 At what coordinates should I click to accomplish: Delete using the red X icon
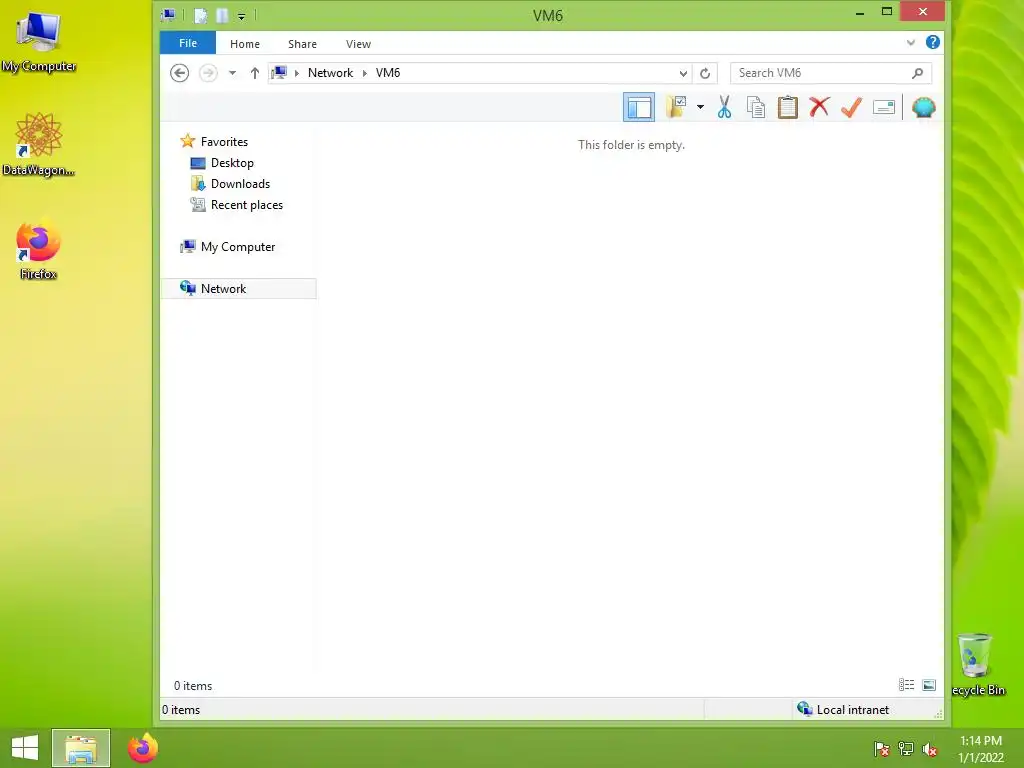[x=819, y=107]
